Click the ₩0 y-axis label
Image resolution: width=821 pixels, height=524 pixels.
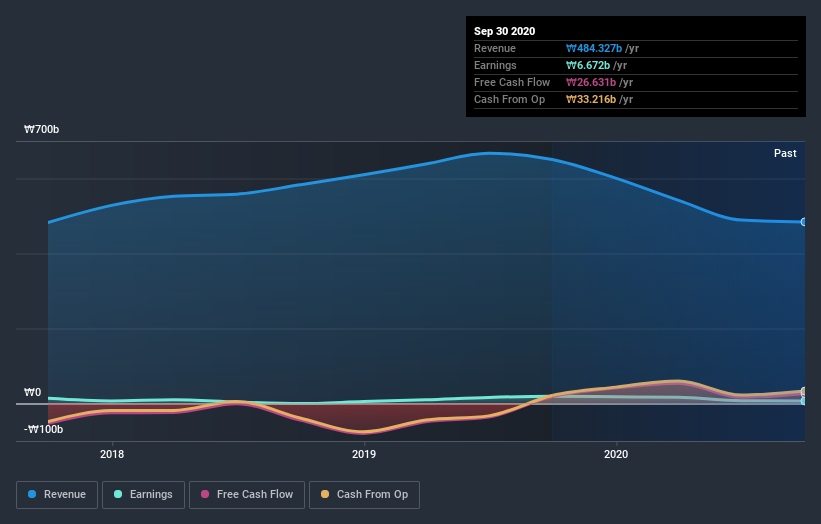32,393
